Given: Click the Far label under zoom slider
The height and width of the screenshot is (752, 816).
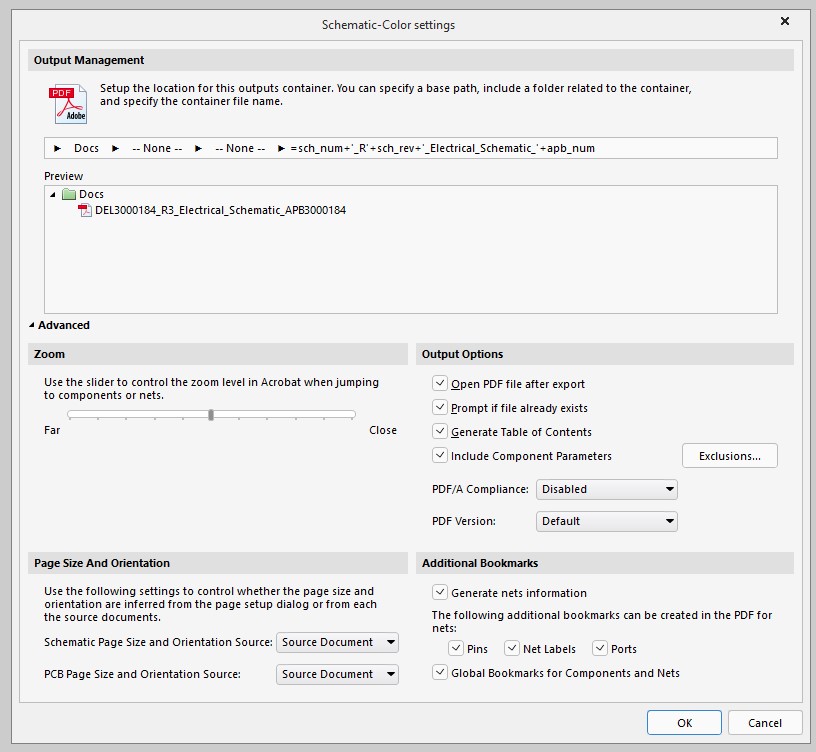Looking at the screenshot, I should 52,430.
